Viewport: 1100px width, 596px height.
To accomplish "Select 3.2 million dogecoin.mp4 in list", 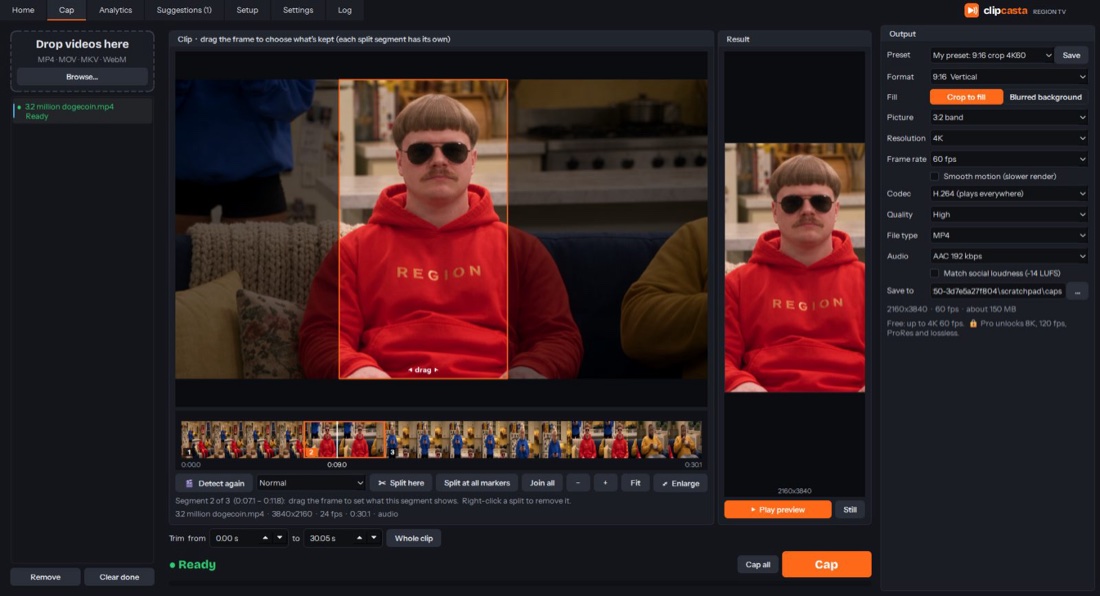I will coord(82,111).
